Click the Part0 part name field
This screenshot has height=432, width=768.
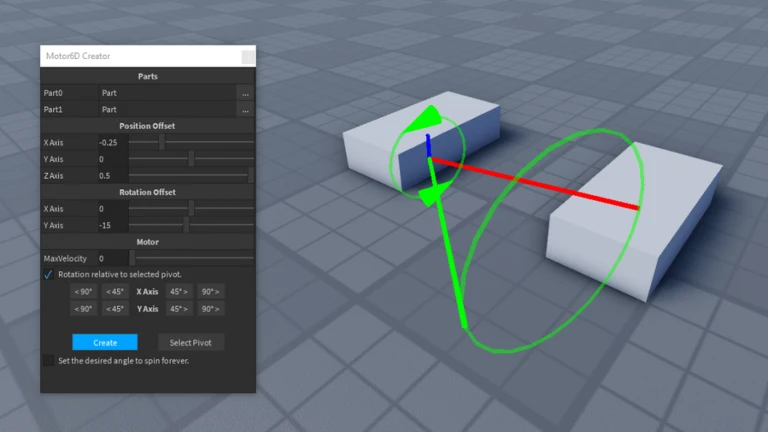point(165,93)
